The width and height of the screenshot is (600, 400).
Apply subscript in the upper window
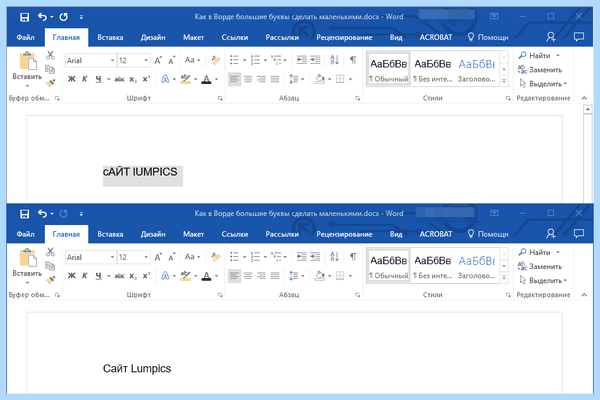pyautogui.click(x=133, y=79)
